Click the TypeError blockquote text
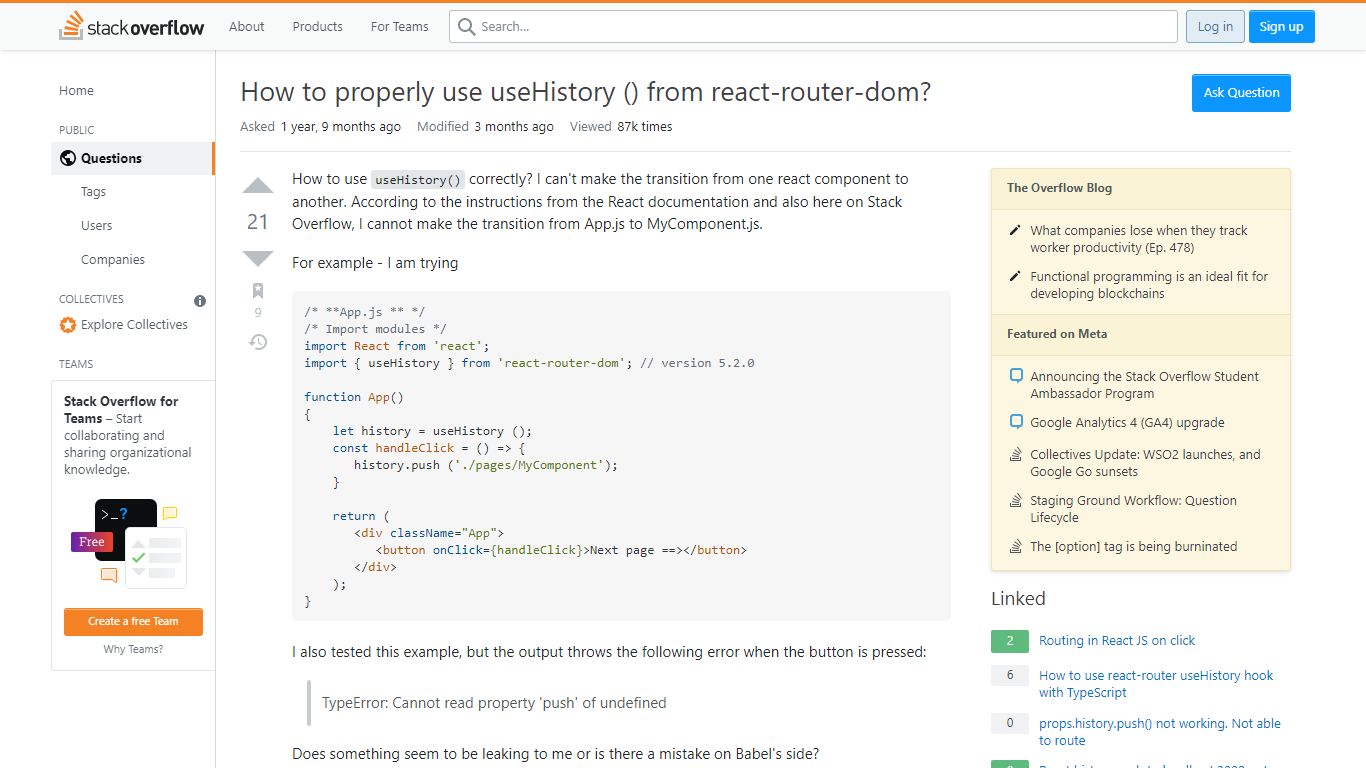This screenshot has width=1366, height=768. (494, 703)
